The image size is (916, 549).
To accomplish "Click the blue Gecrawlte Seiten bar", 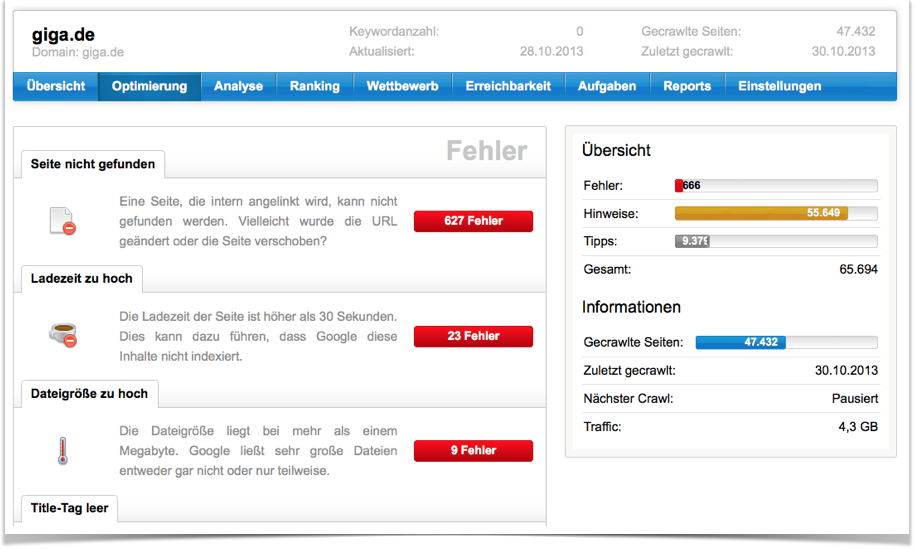I will pos(740,342).
